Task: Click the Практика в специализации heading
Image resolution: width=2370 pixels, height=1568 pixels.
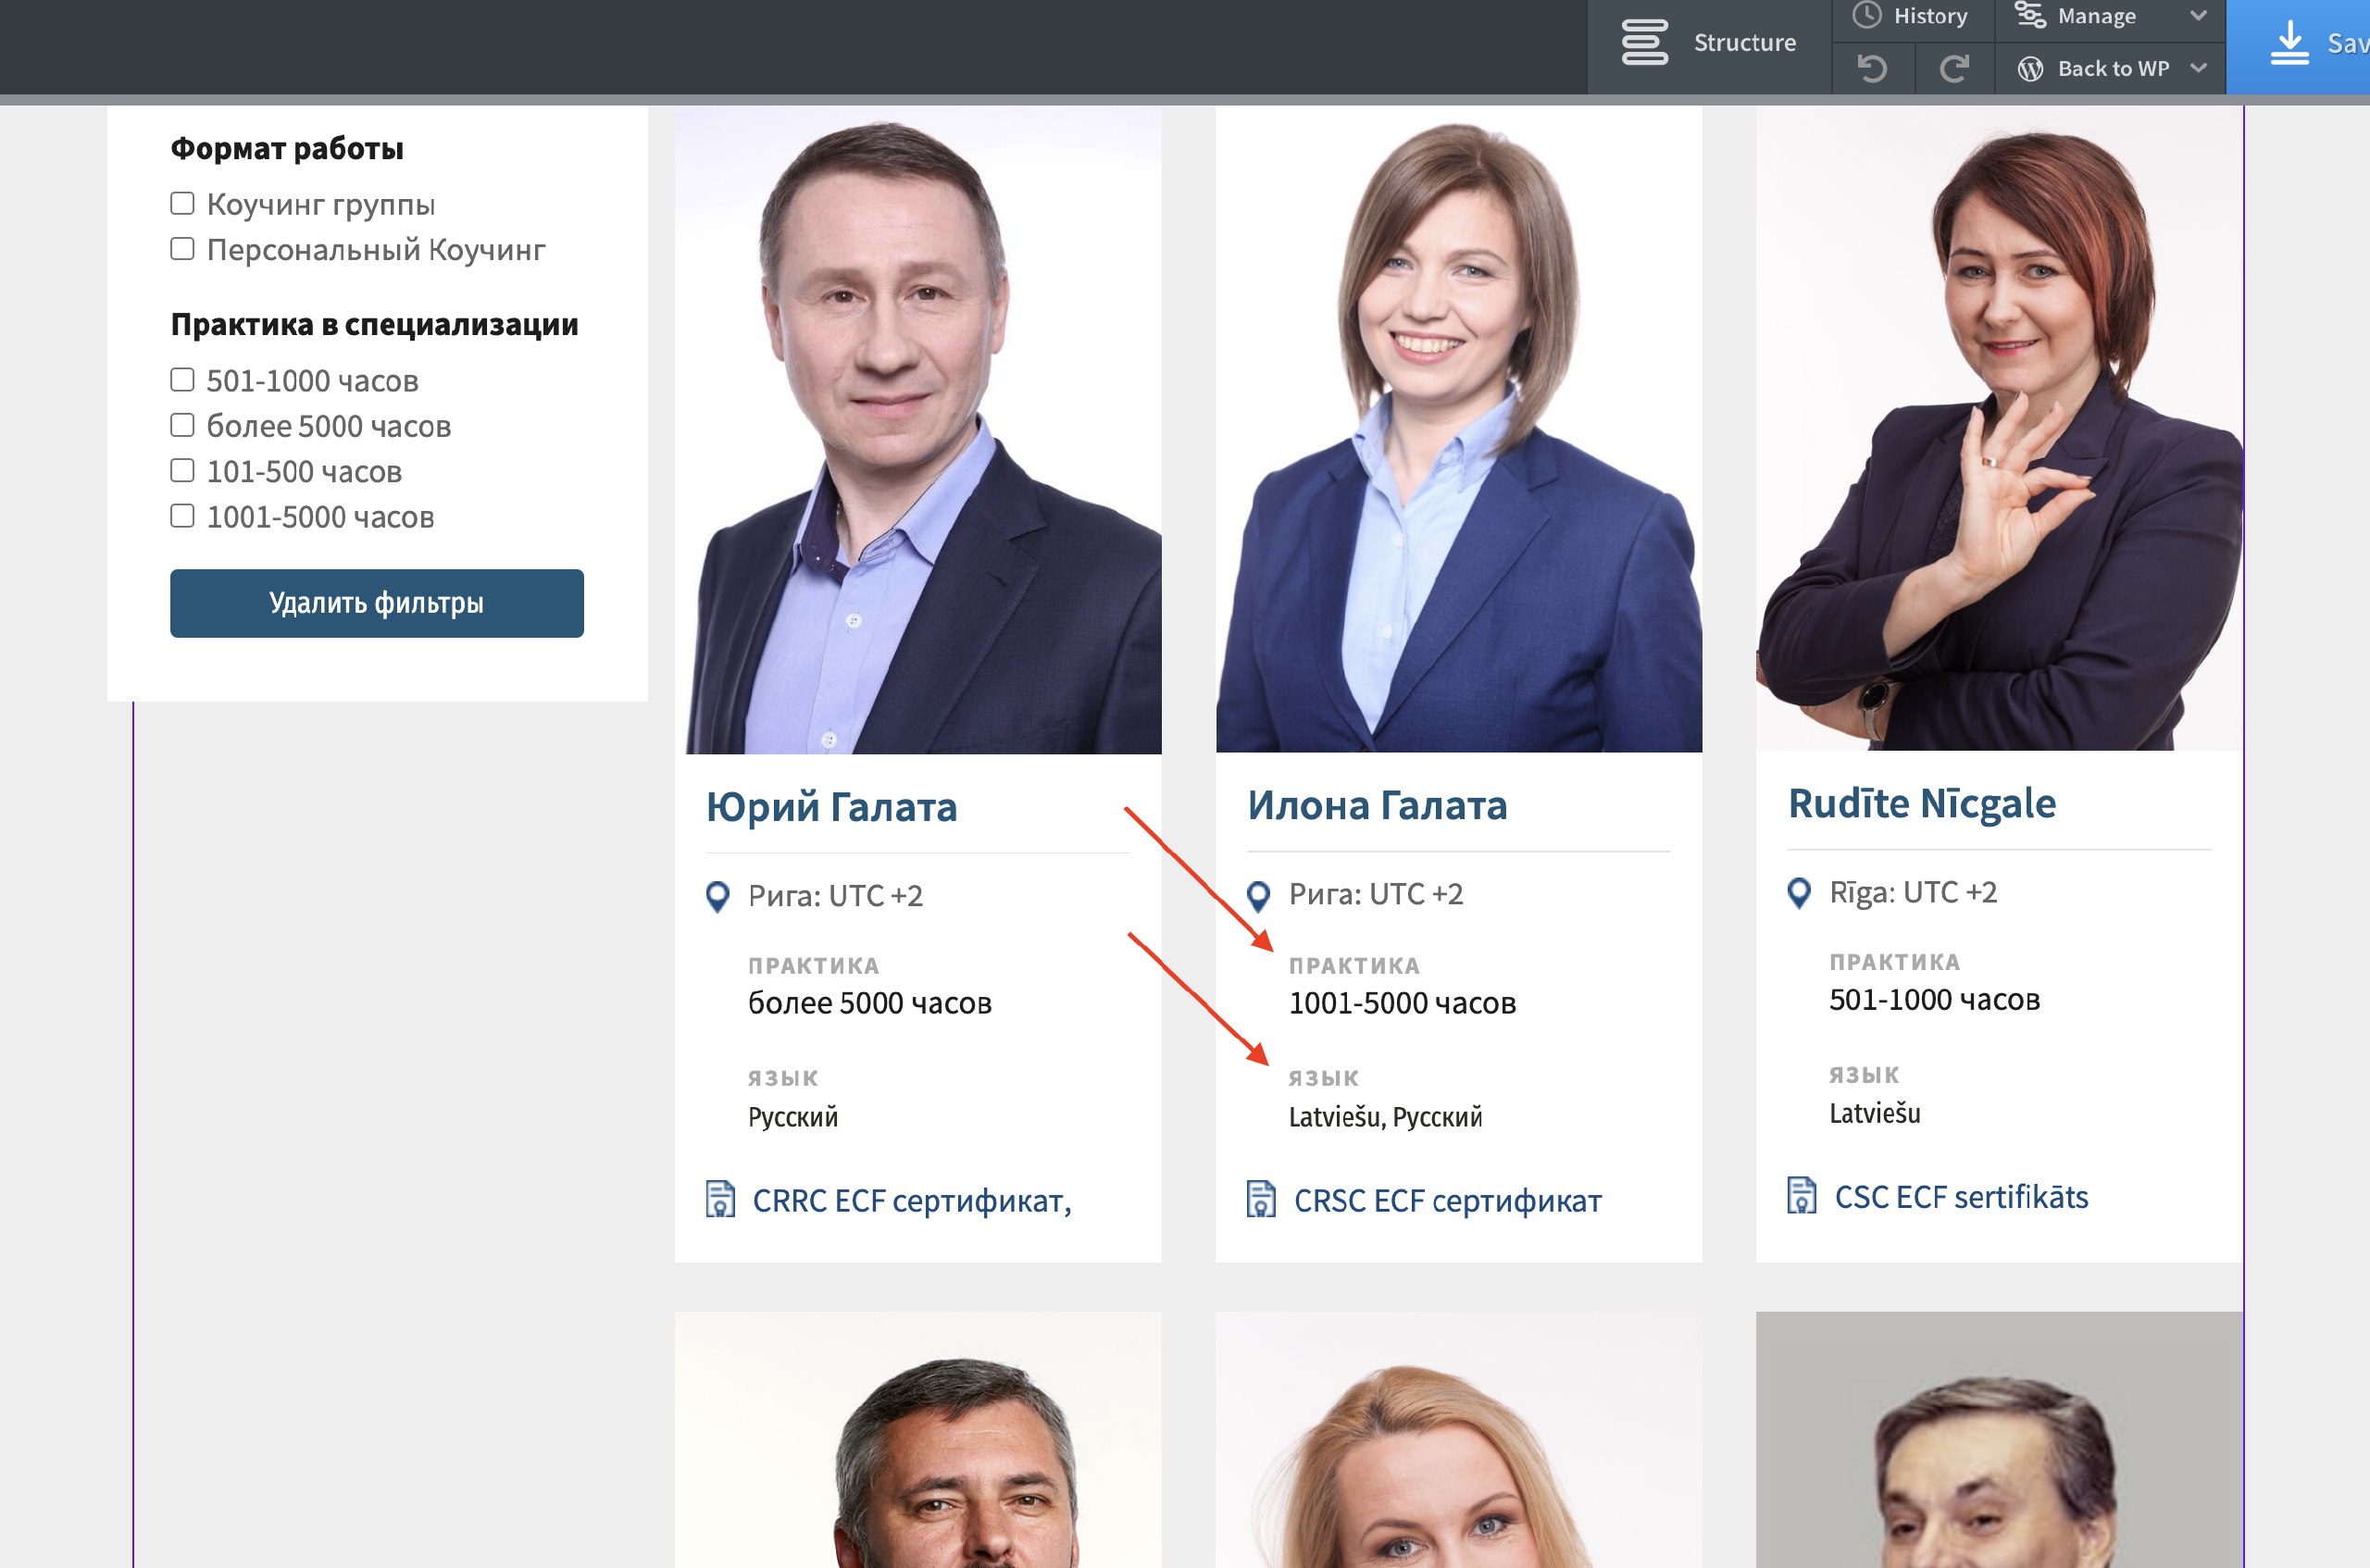Action: pyautogui.click(x=374, y=324)
